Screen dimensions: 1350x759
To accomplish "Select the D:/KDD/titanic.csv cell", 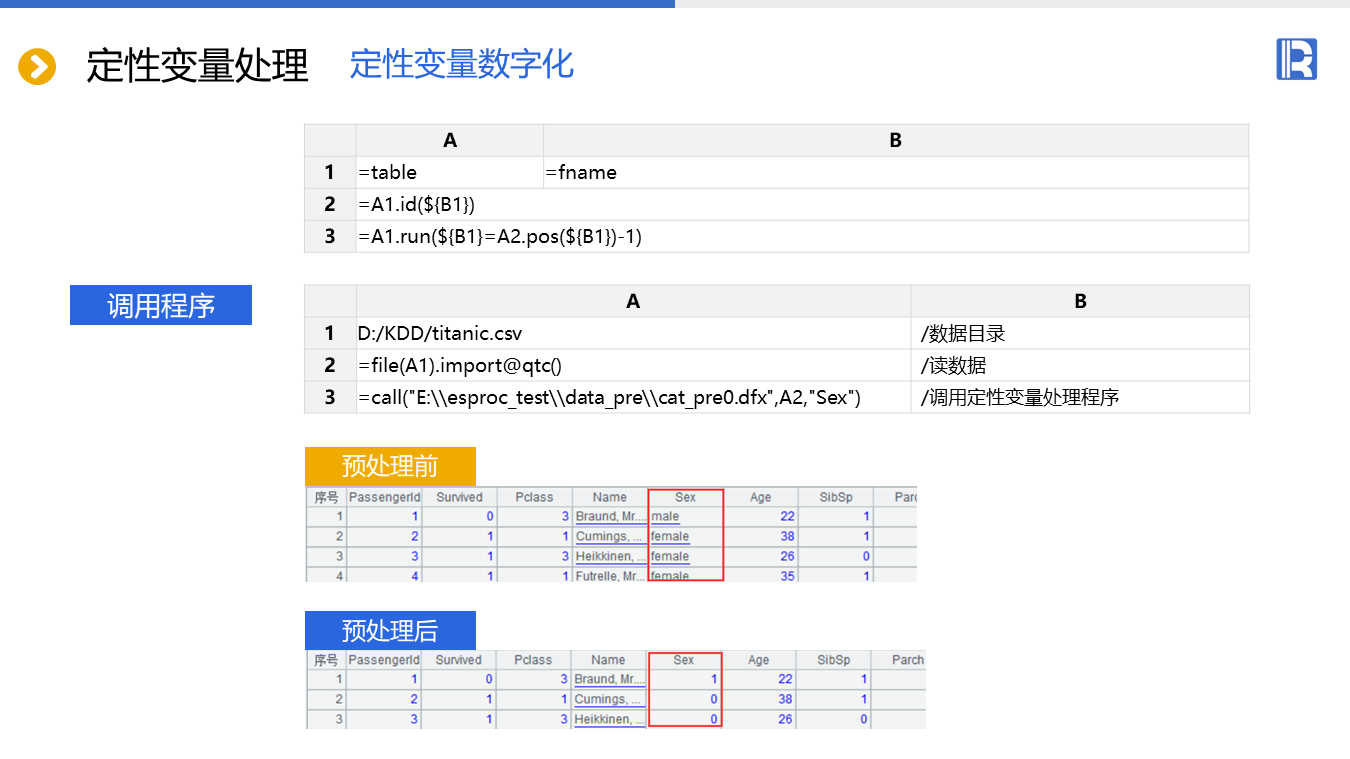I will (x=633, y=333).
